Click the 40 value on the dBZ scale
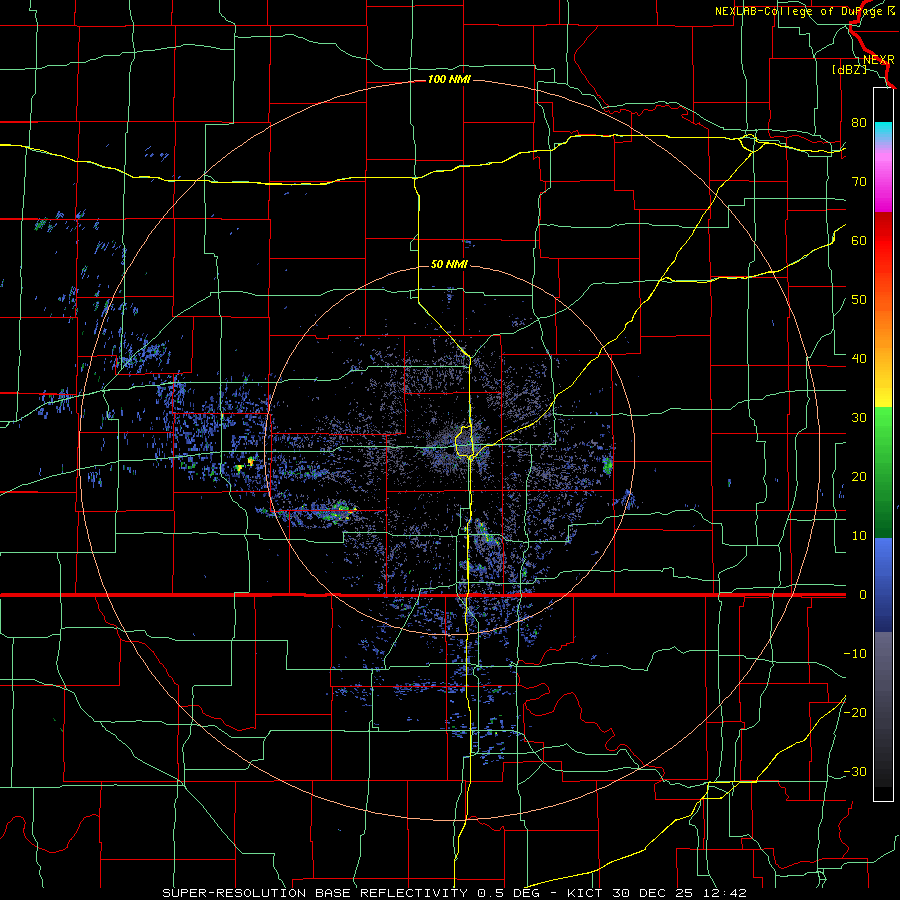 [x=859, y=358]
